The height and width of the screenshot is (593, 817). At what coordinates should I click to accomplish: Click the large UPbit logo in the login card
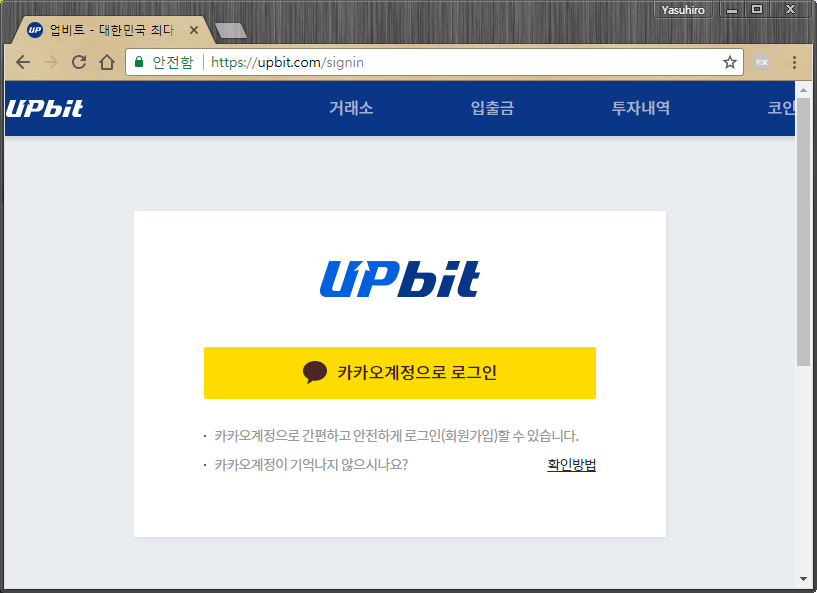[400, 279]
